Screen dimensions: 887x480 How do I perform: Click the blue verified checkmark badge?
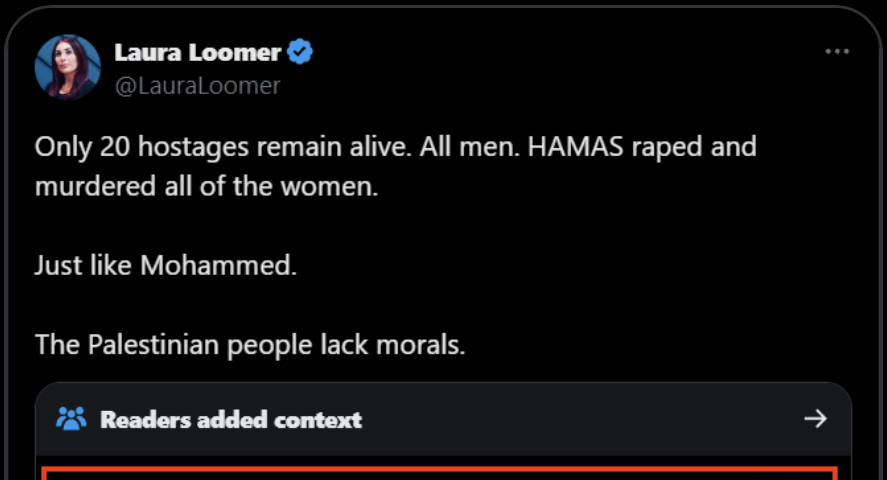coord(300,52)
